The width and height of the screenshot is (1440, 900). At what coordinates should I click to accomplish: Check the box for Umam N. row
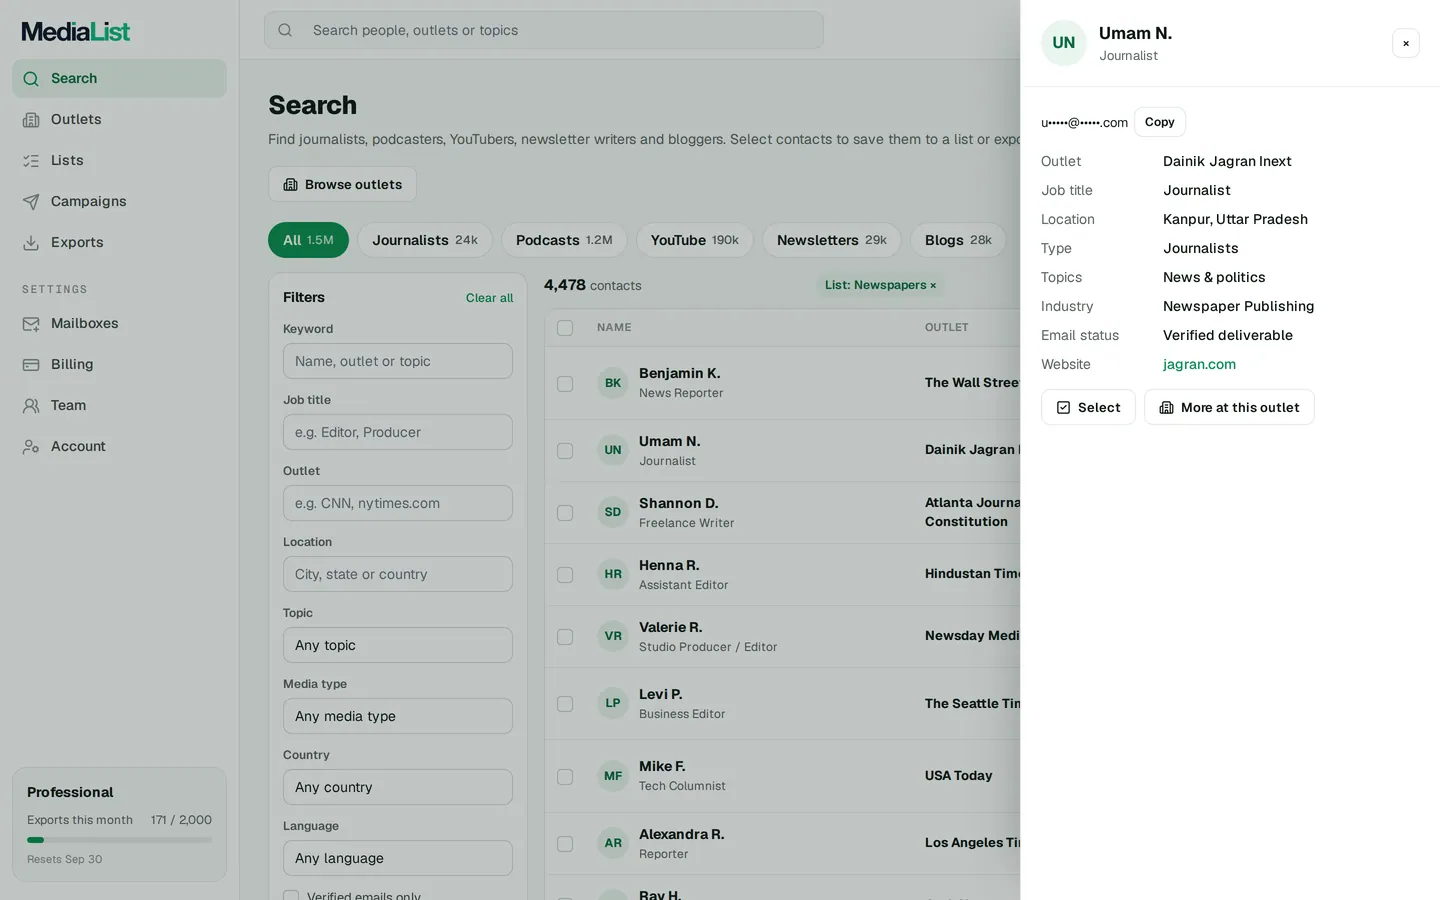click(x=565, y=451)
